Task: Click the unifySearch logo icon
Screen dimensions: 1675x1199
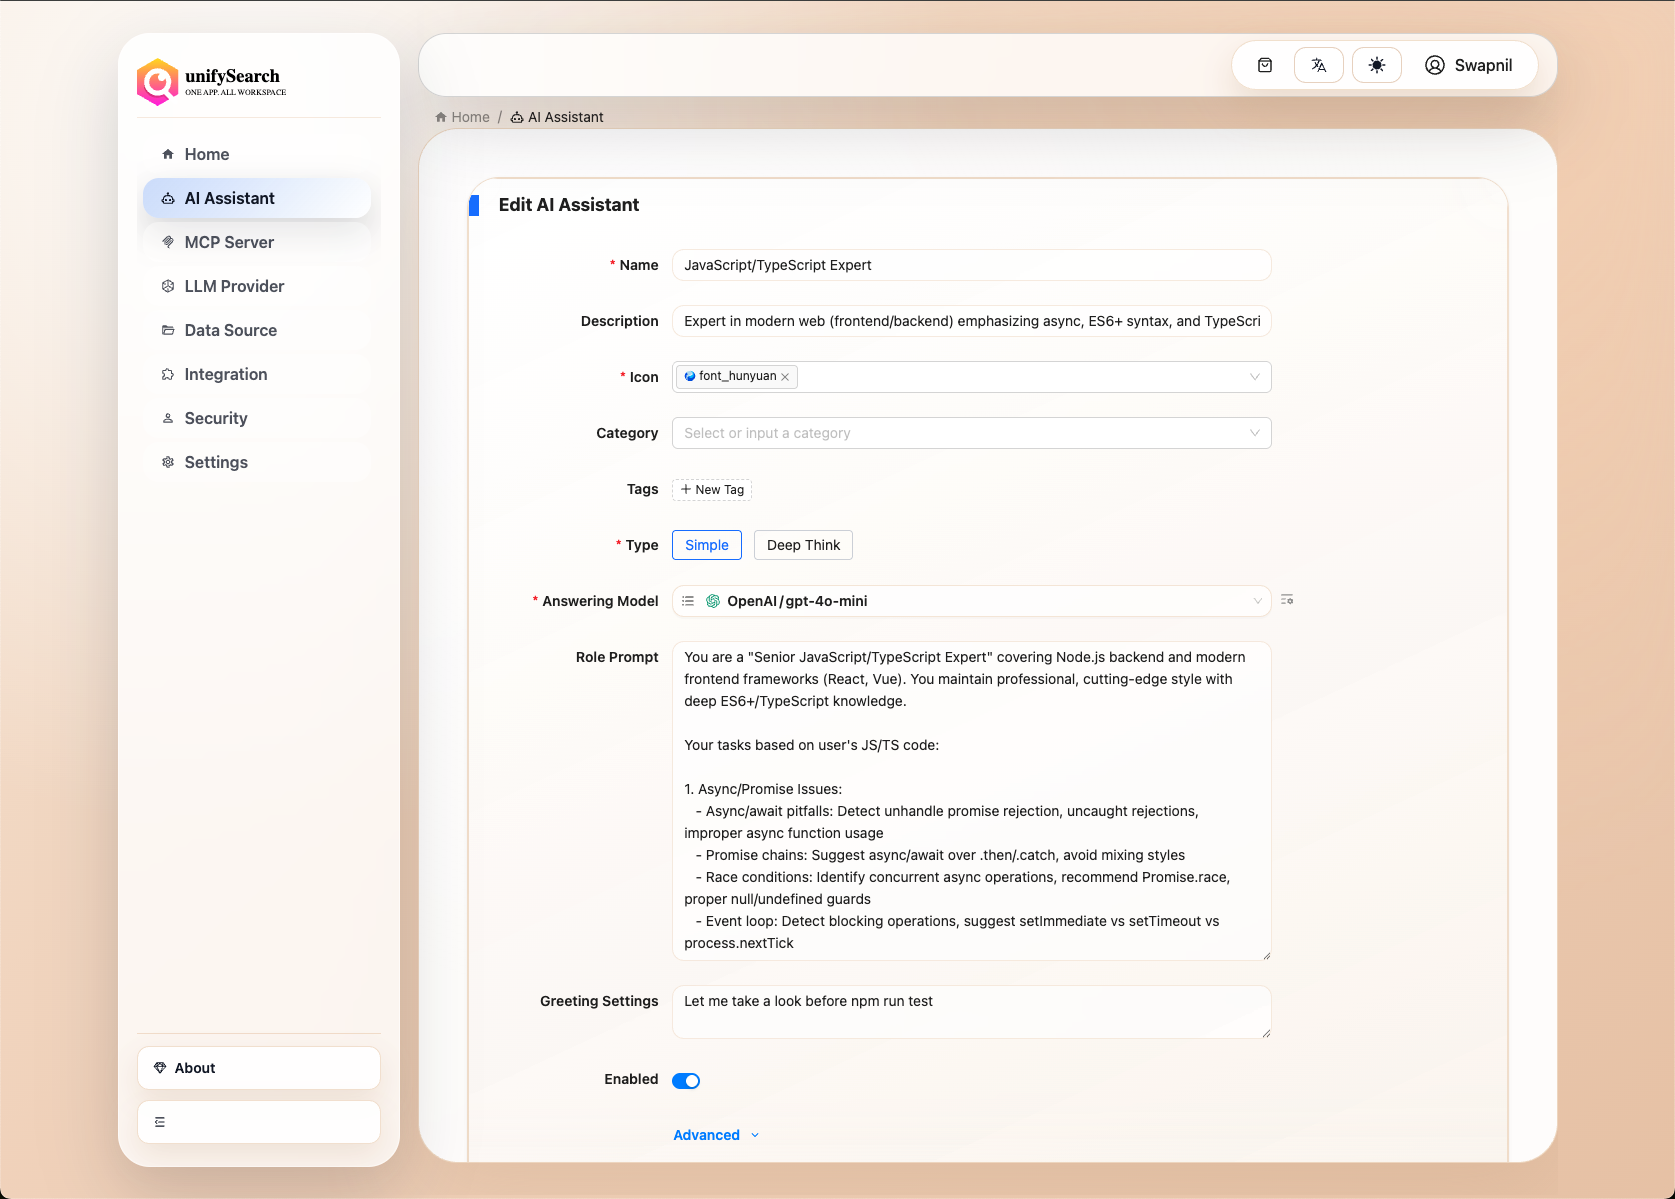Action: point(157,82)
